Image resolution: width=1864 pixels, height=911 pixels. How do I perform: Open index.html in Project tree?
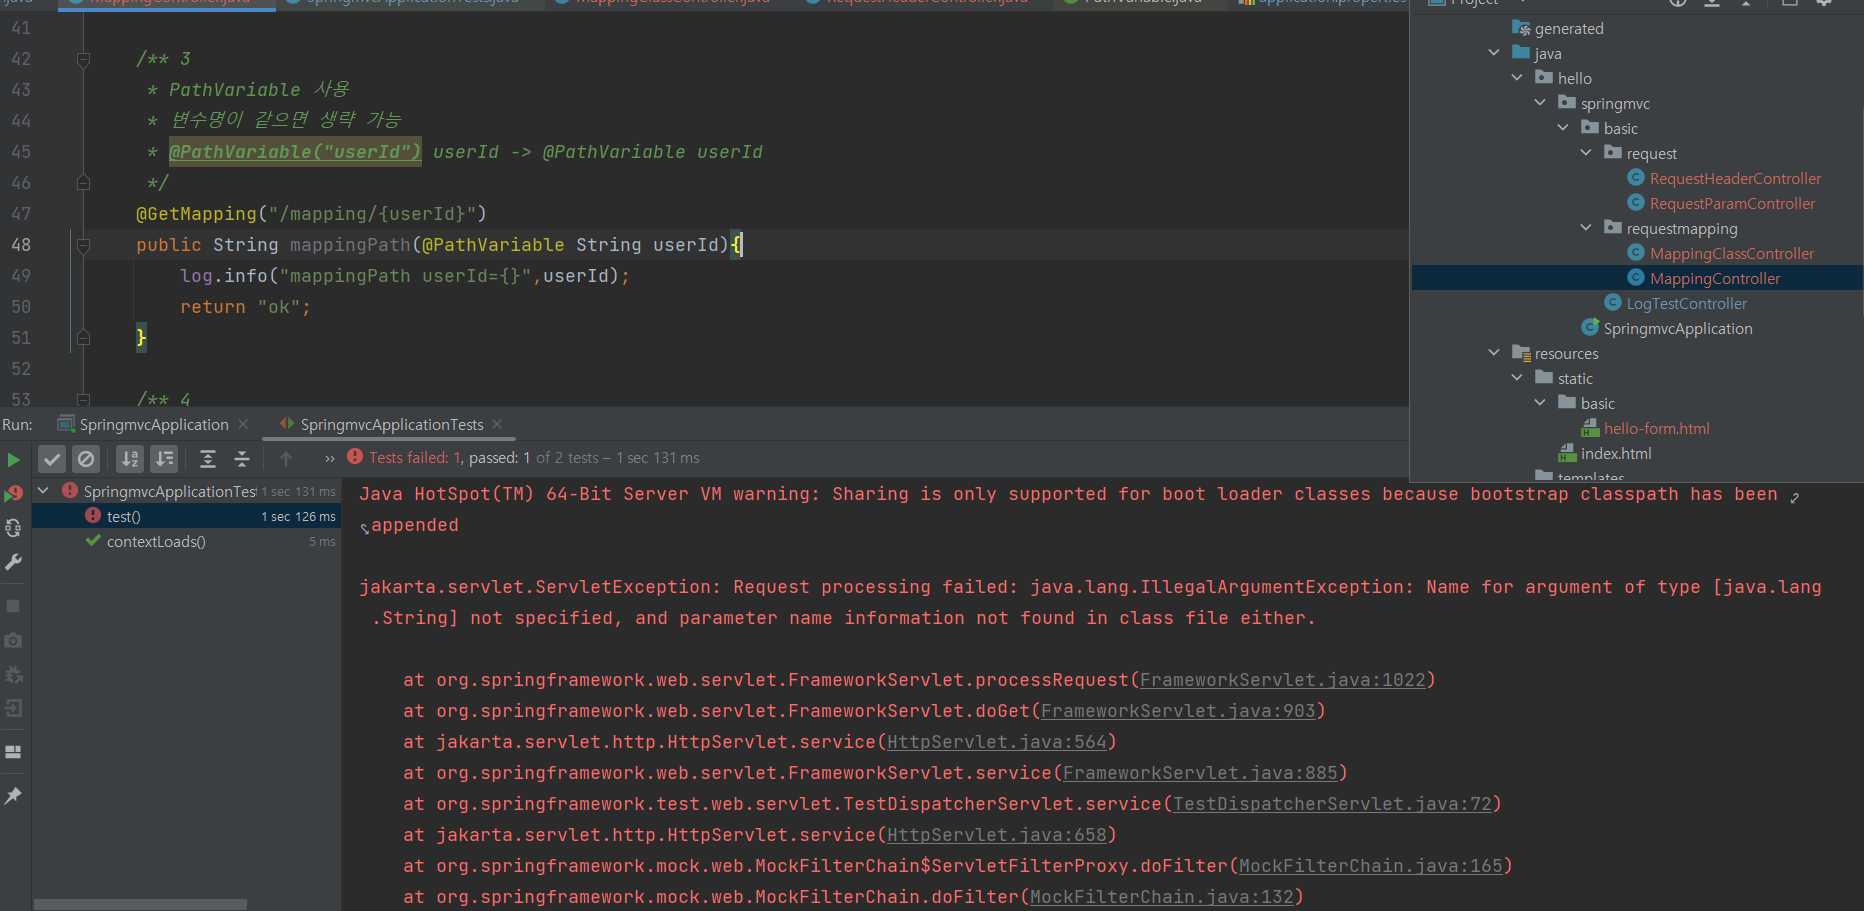click(x=1616, y=453)
